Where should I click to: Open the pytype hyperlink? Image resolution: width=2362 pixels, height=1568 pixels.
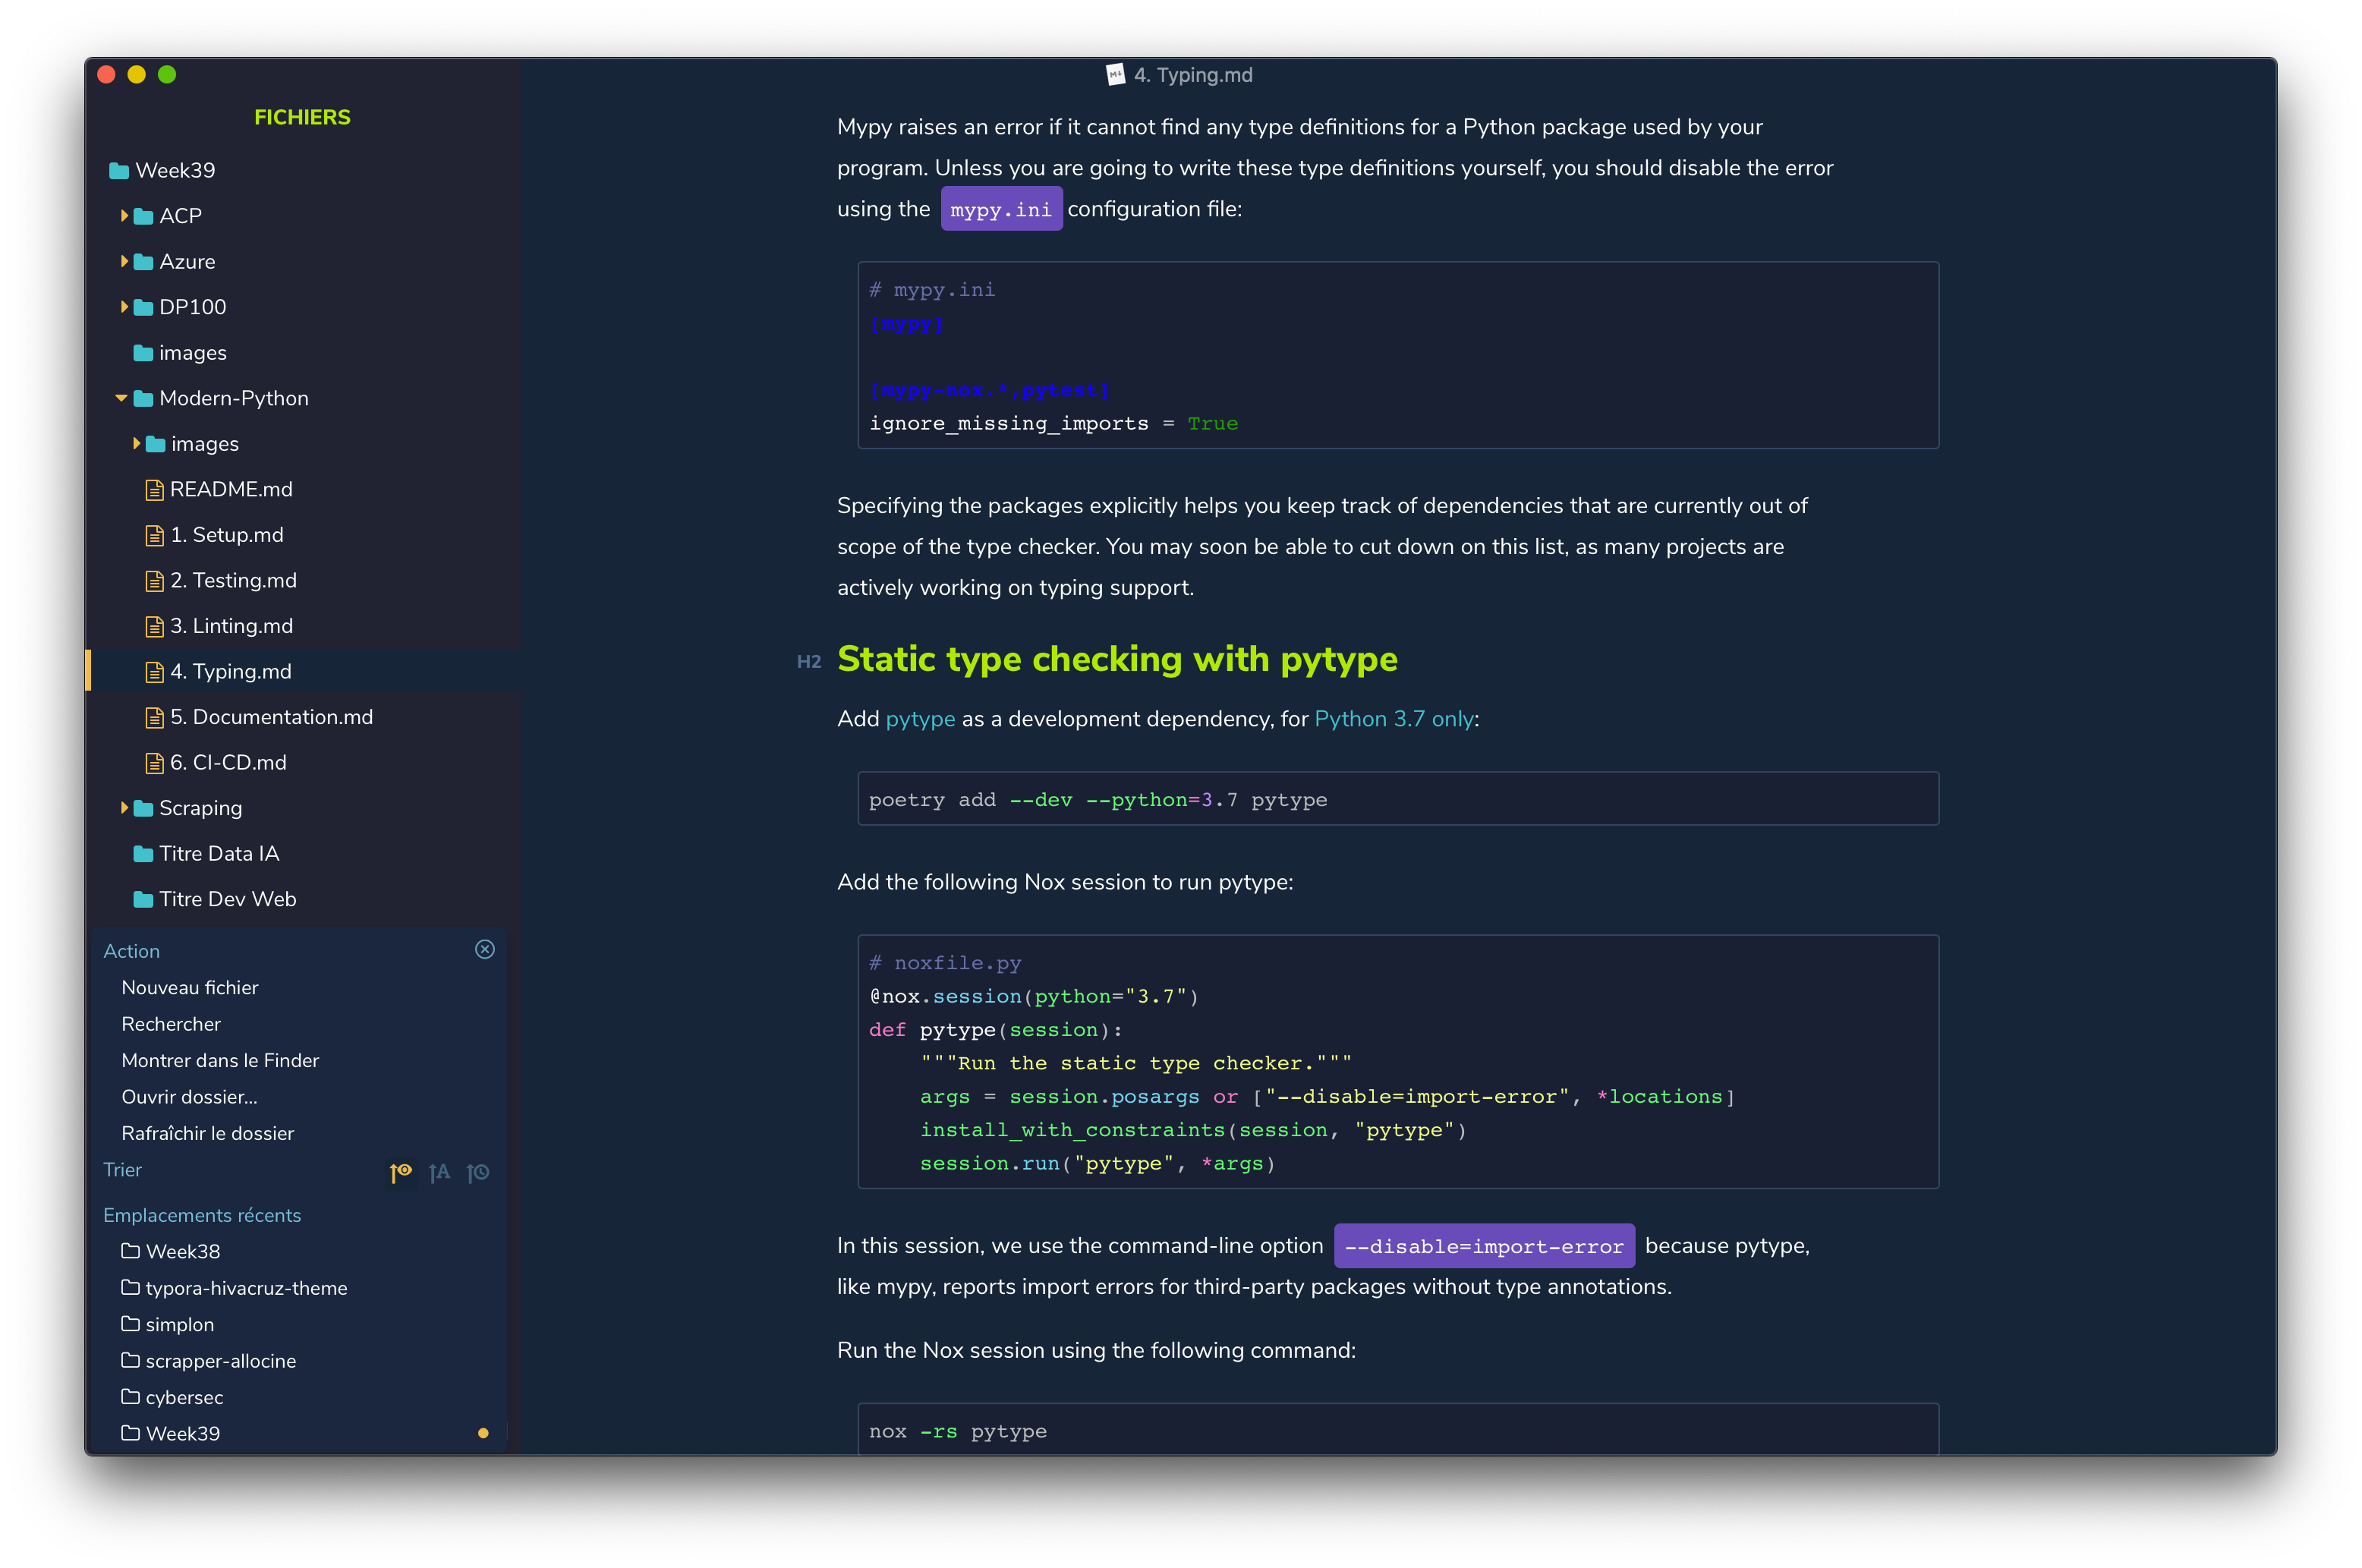tap(920, 719)
